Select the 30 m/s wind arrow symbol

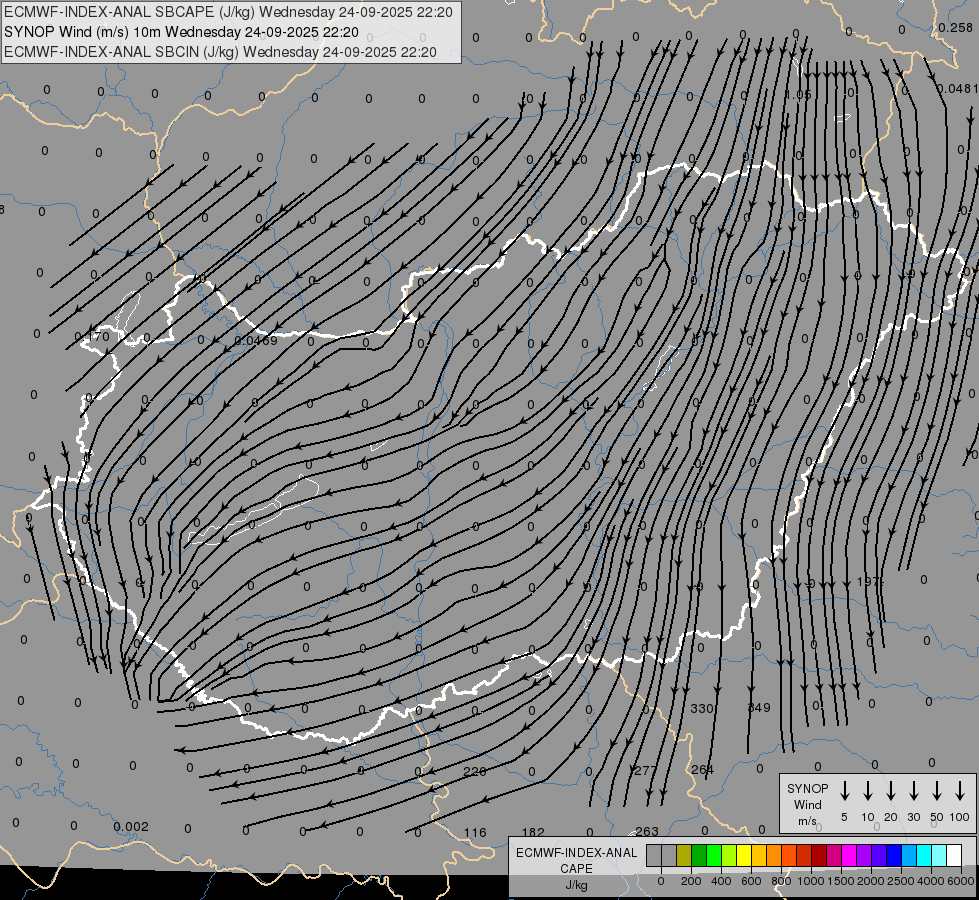pos(913,791)
